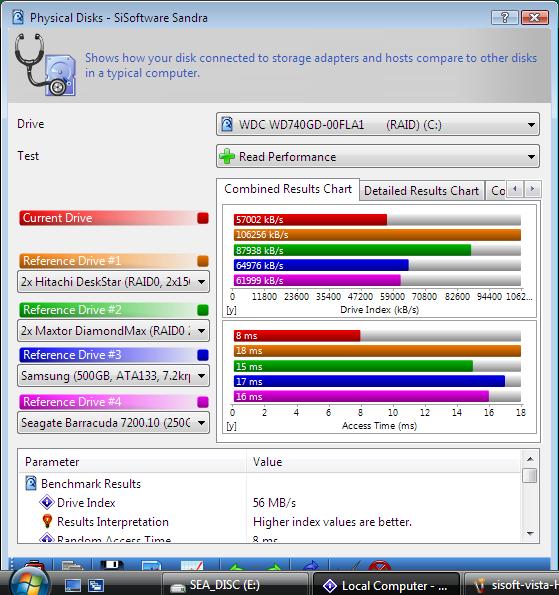Switch to Detailed Results Chart tab
The width and height of the screenshot is (559, 595).
click(421, 190)
